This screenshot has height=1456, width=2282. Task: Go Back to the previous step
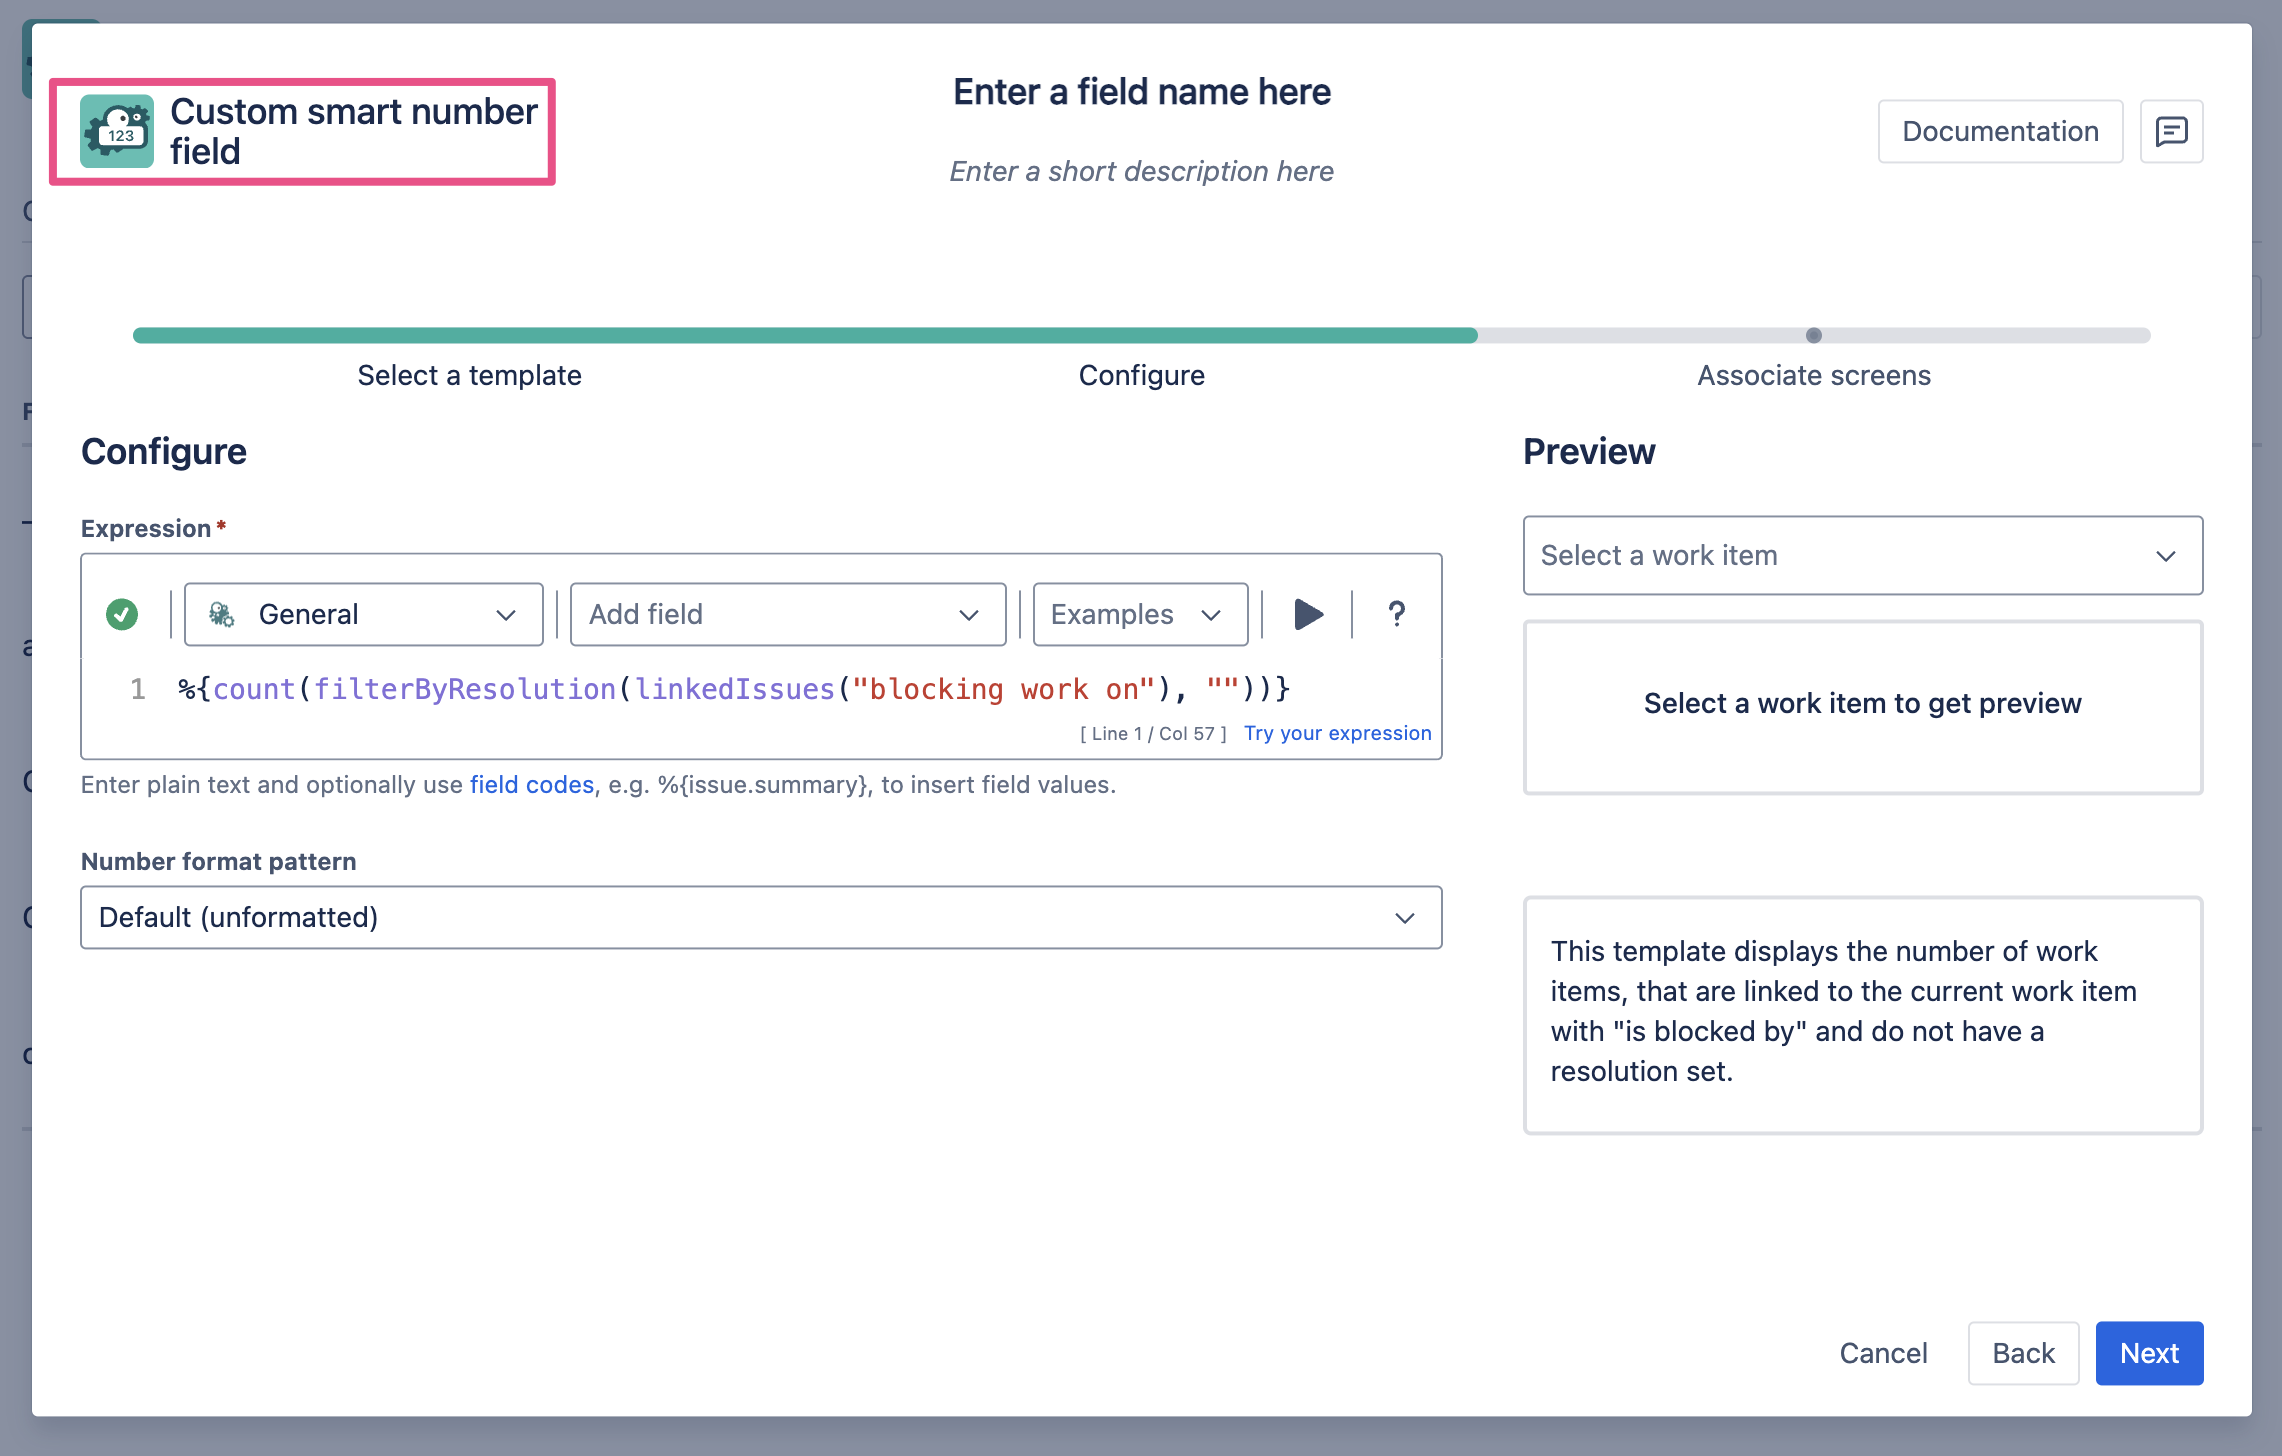point(2023,1353)
